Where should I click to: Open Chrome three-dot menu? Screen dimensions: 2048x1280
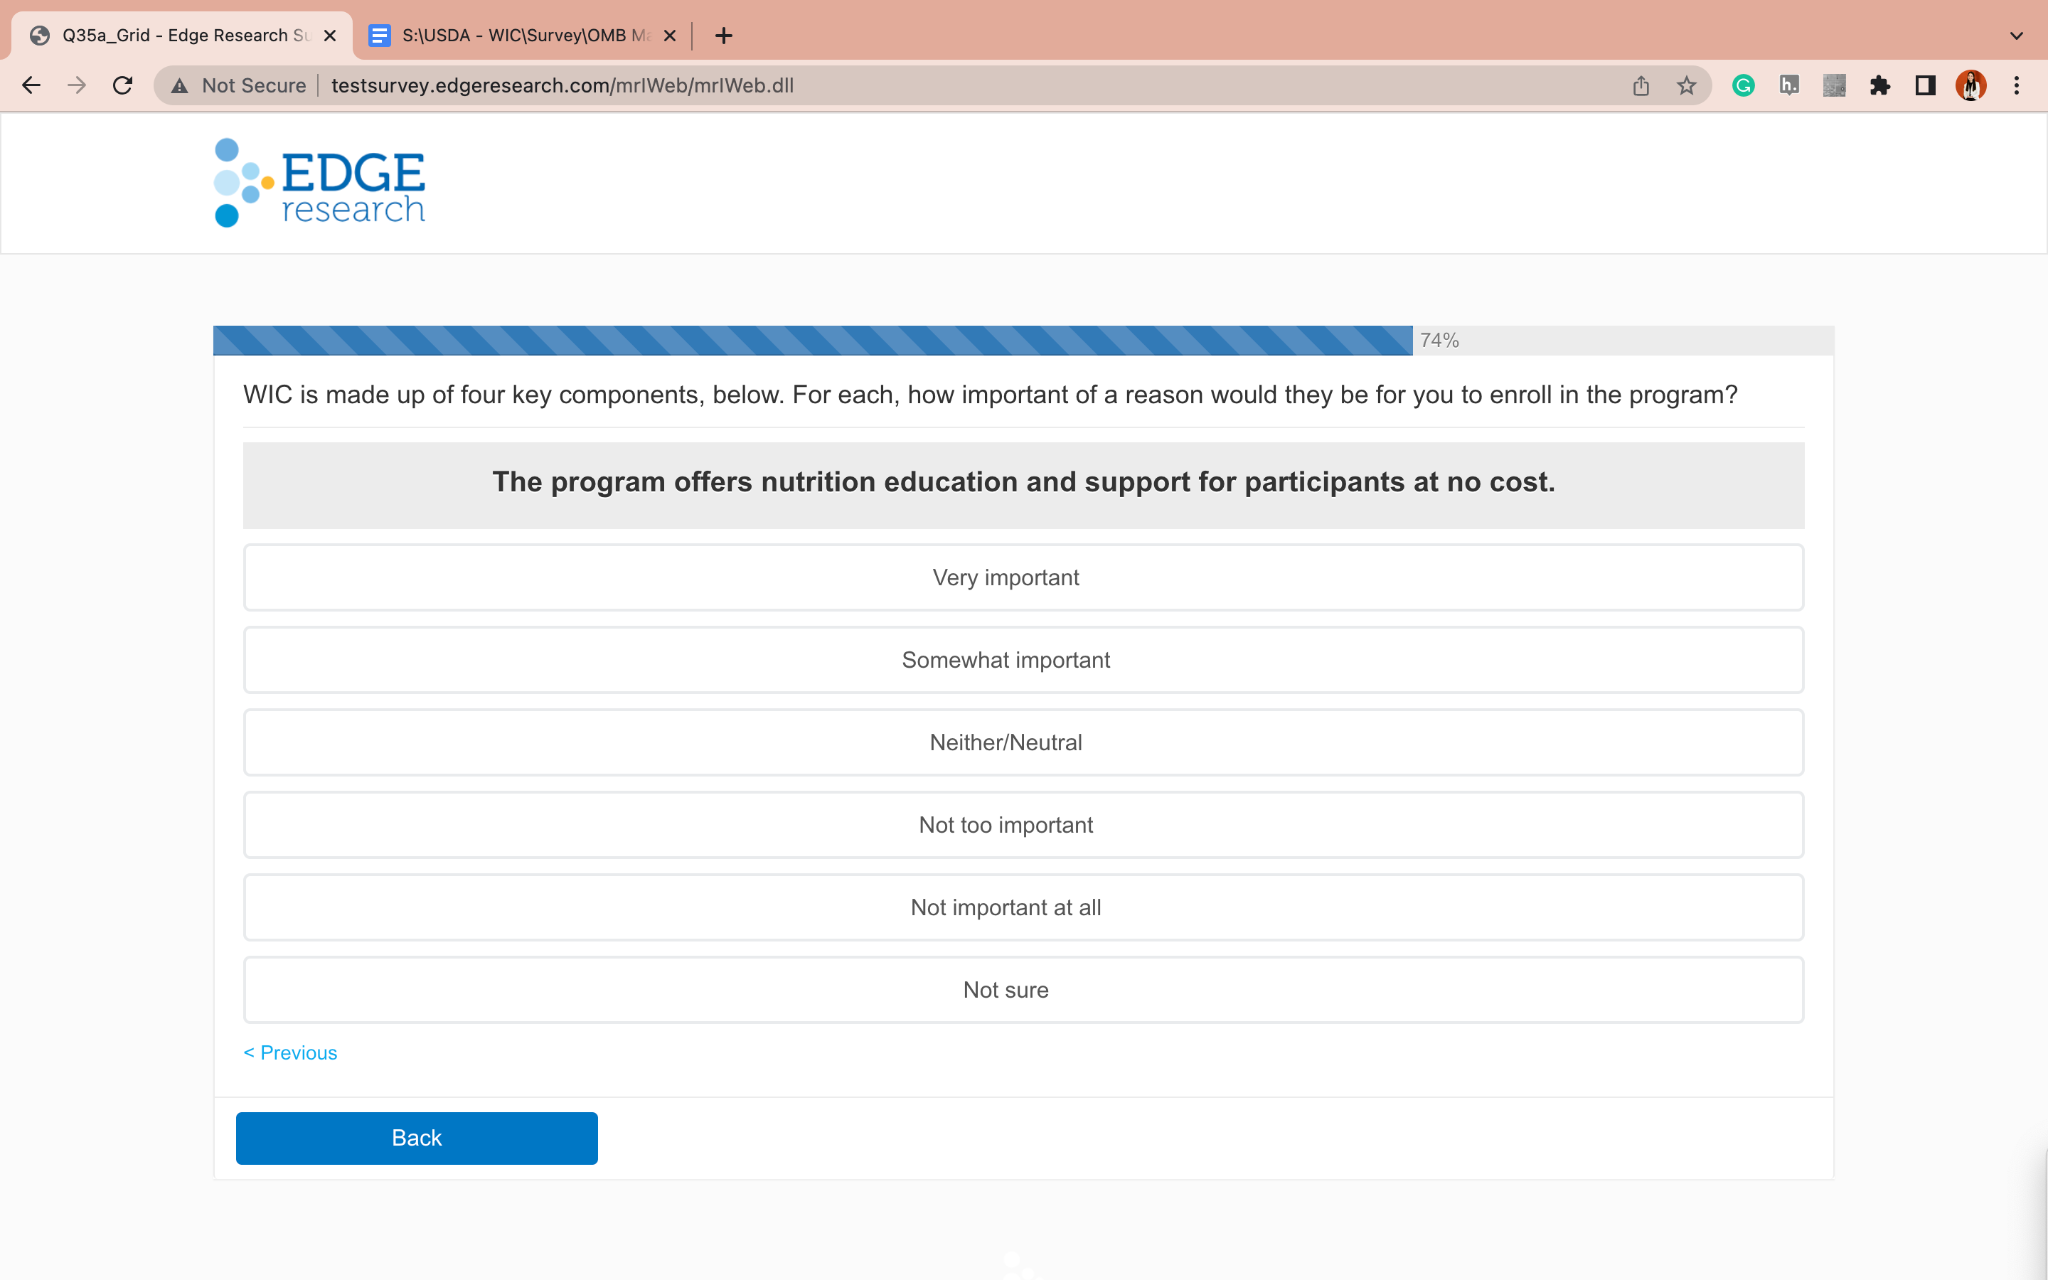(2017, 86)
